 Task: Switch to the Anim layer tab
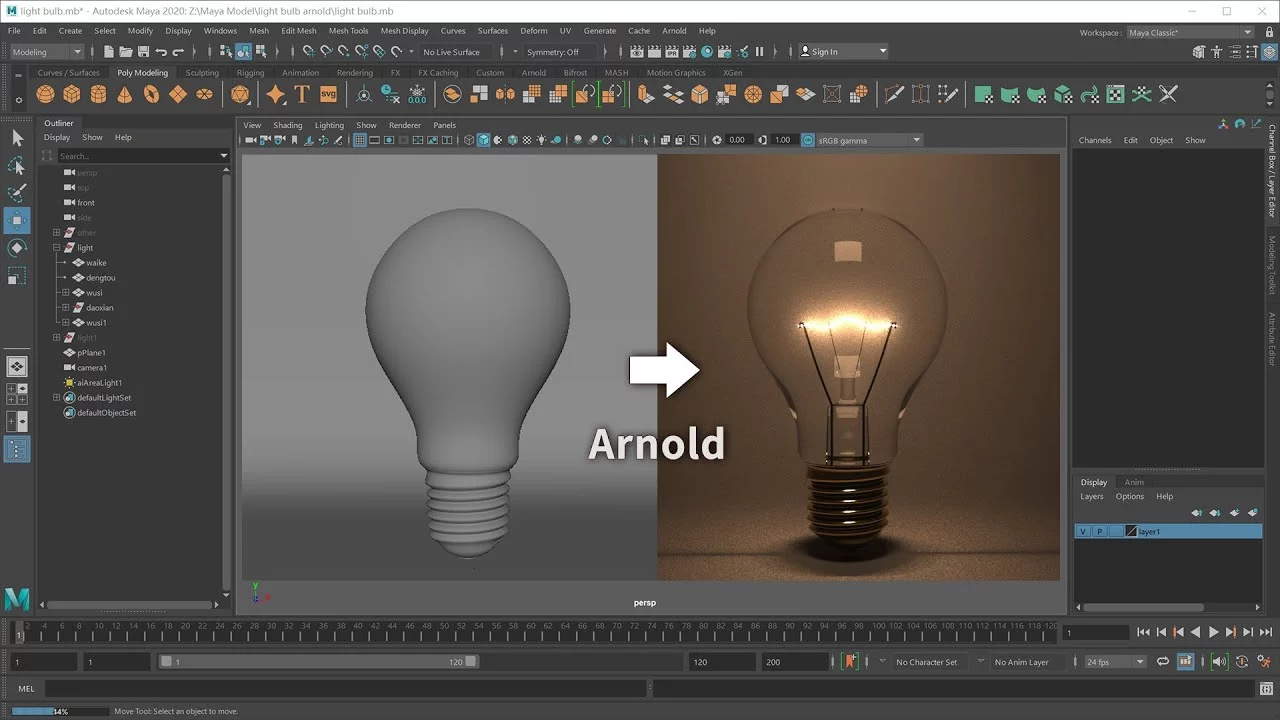click(x=1134, y=482)
